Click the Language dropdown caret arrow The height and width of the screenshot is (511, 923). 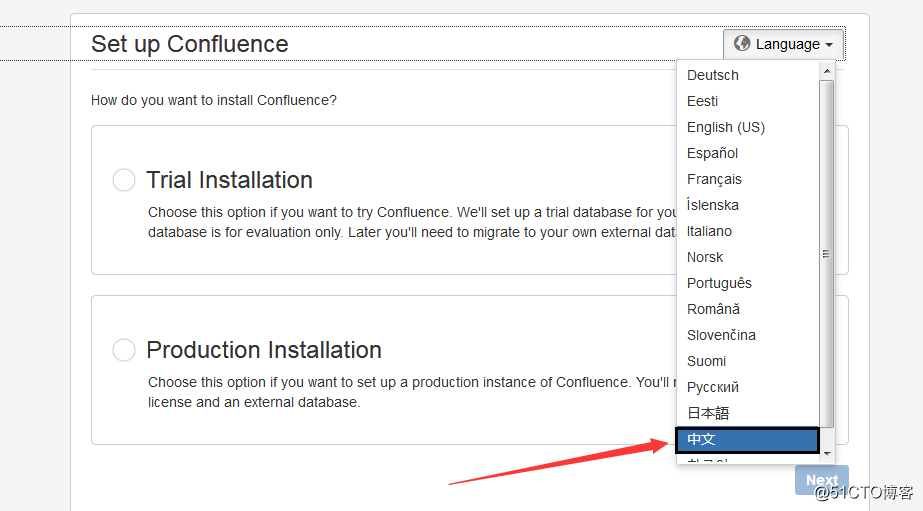point(829,45)
